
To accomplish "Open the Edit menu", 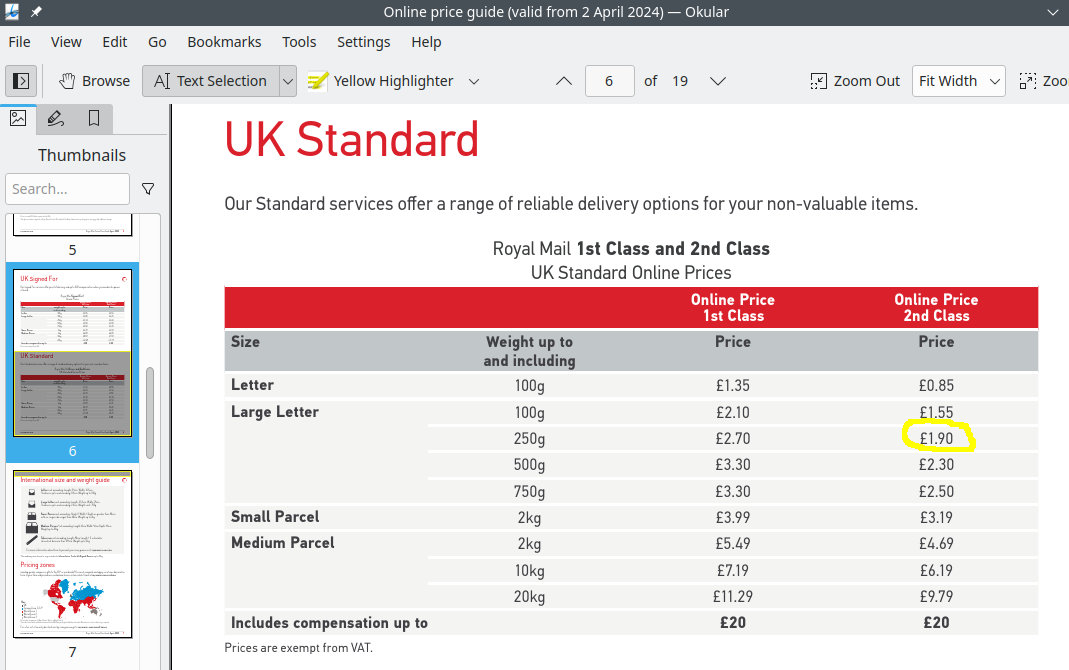I will (115, 42).
